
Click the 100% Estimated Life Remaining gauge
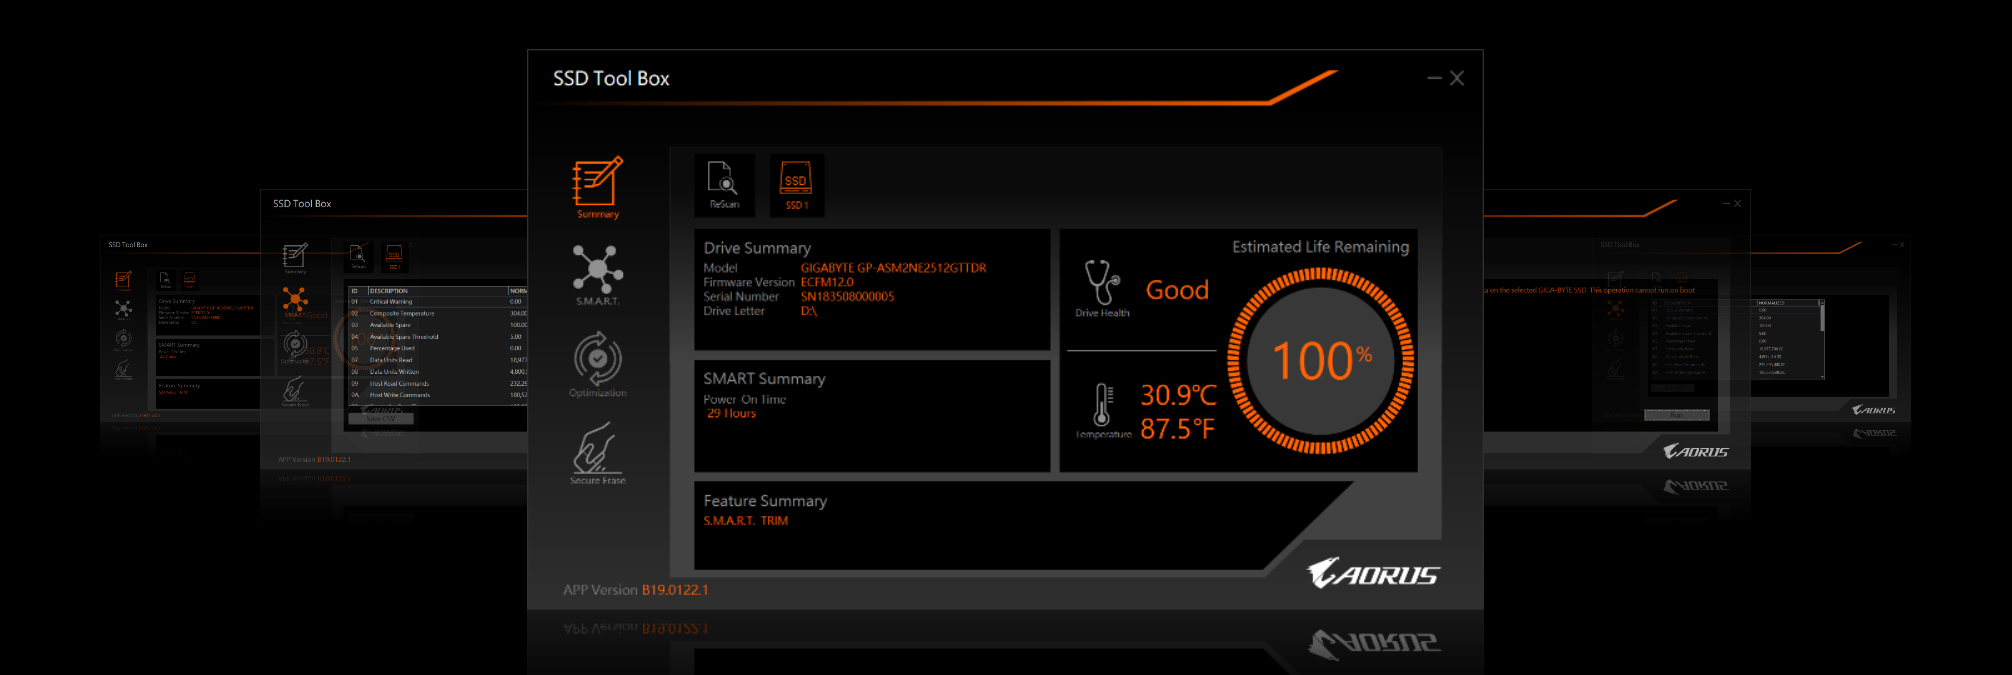(1321, 361)
